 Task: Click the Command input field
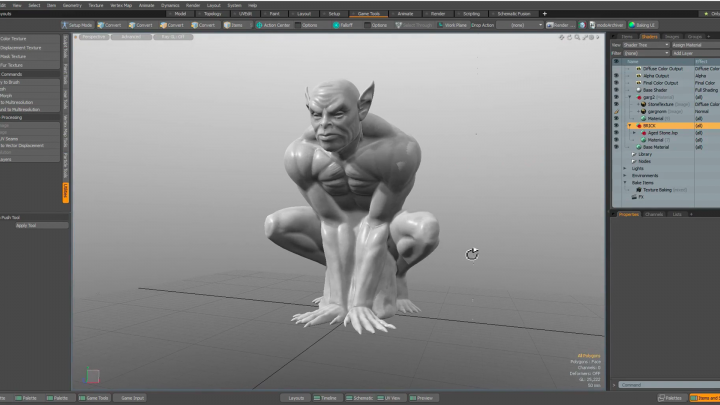tap(665, 385)
